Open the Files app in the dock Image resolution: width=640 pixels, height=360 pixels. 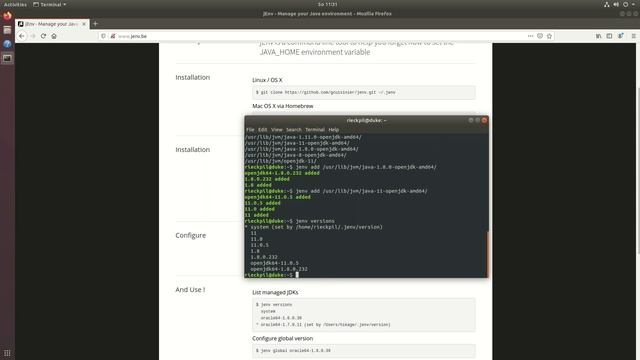point(7,30)
